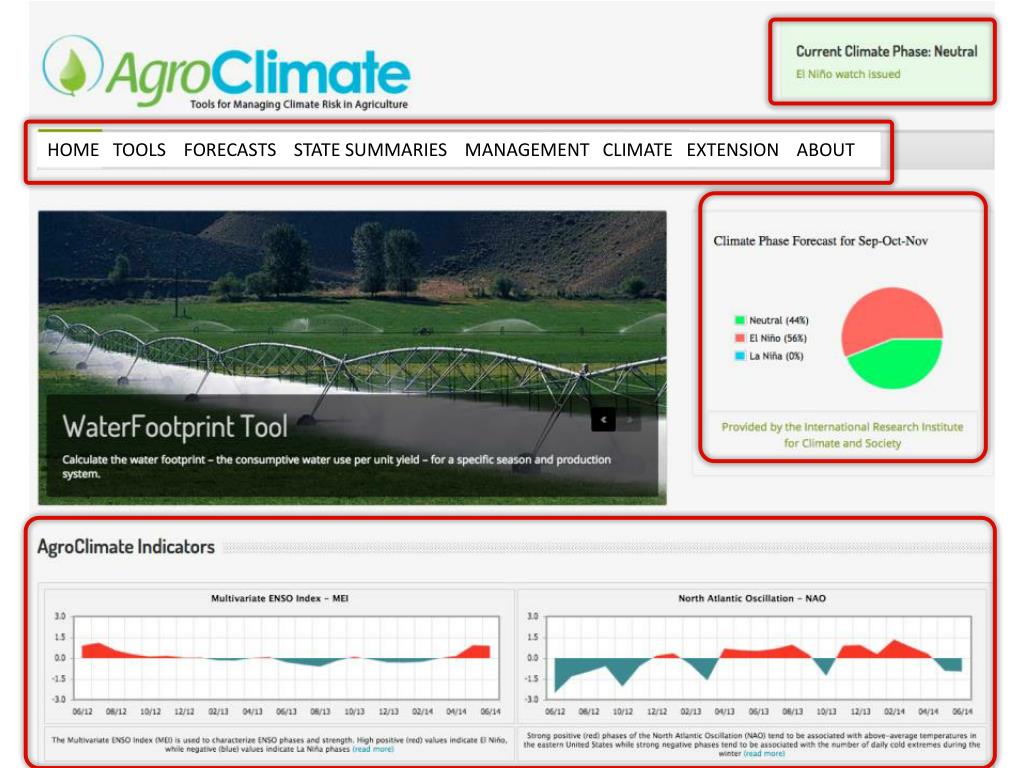Click the previous slide arrow on banner
Image resolution: width=1024 pixels, height=768 pixels.
(603, 419)
